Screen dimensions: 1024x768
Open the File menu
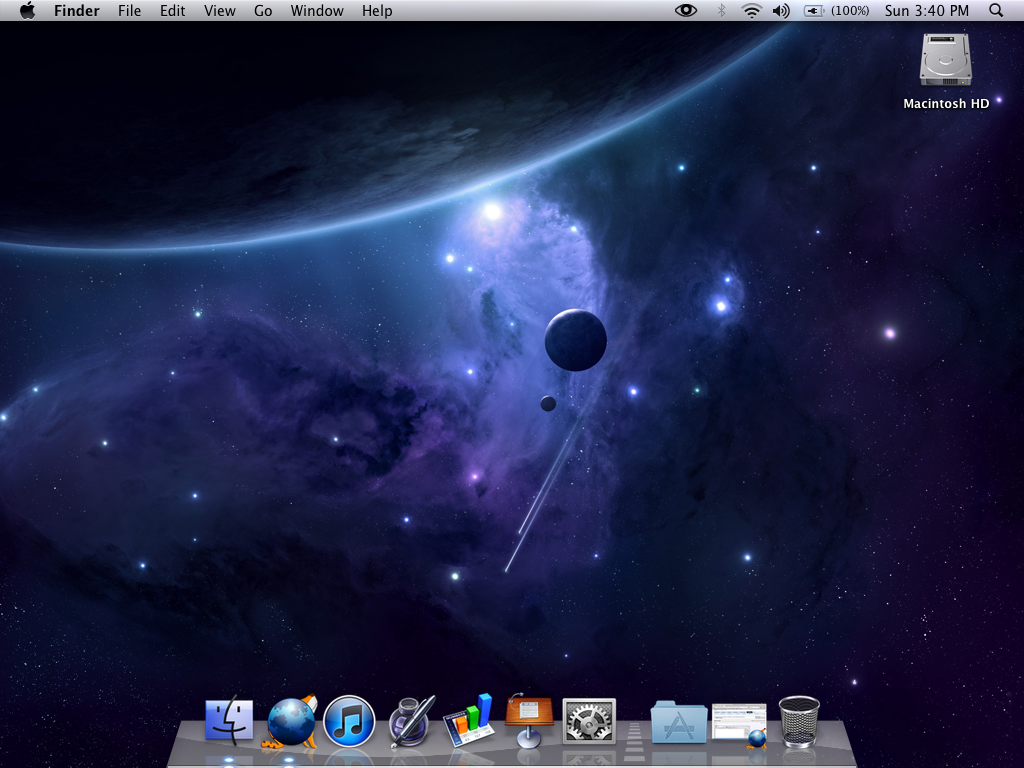[x=129, y=10]
